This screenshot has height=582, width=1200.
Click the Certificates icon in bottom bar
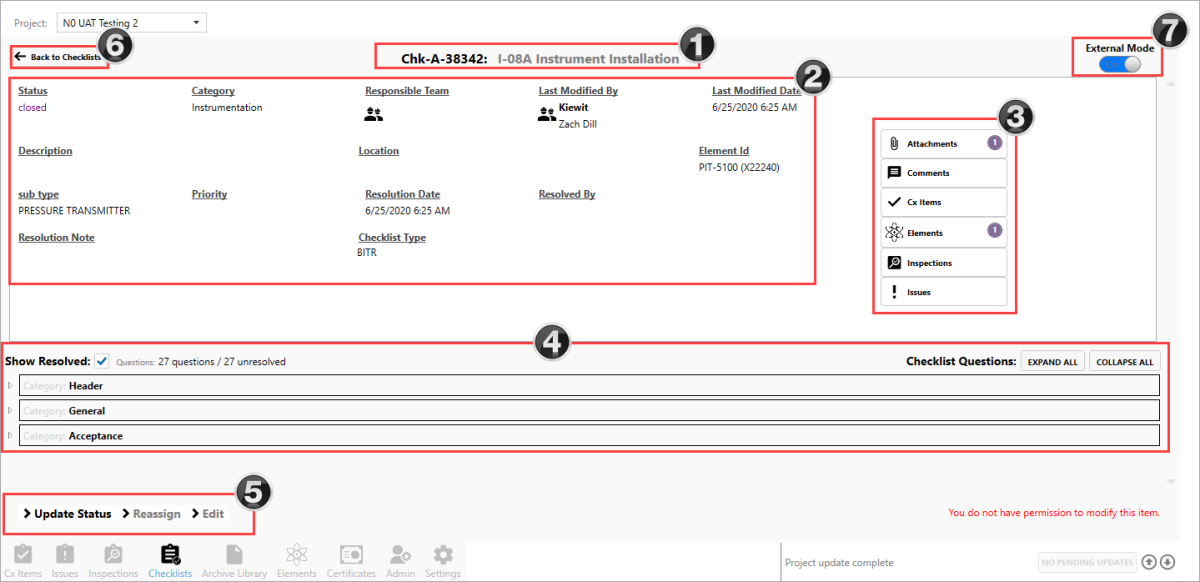click(351, 554)
